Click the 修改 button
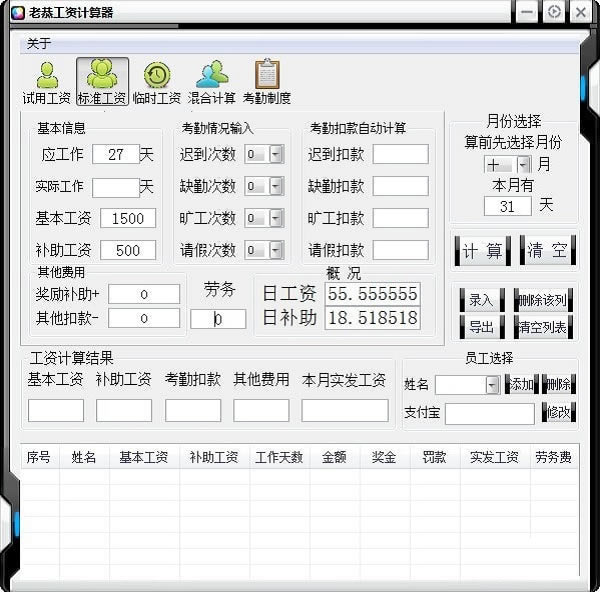This screenshot has height=592, width=600. 559,412
